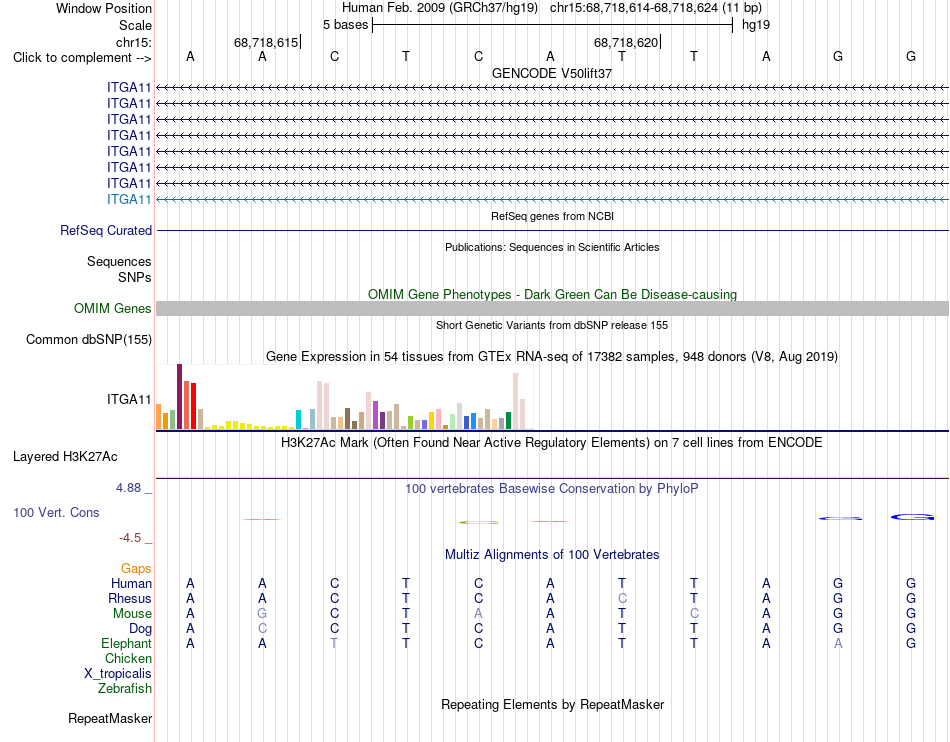
Task: Open 'Repeating Elements by RepeatMasker' title
Action: [x=552, y=704]
